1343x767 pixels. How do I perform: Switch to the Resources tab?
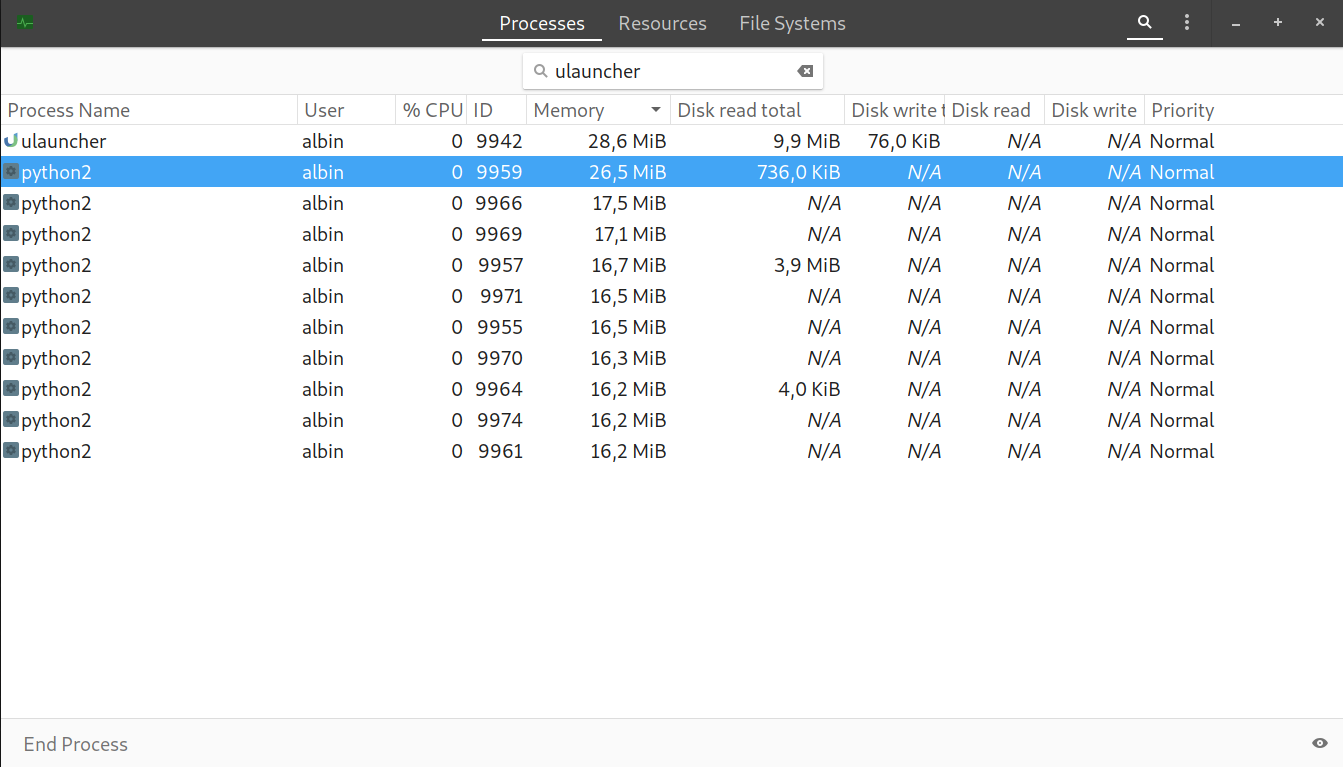click(662, 23)
